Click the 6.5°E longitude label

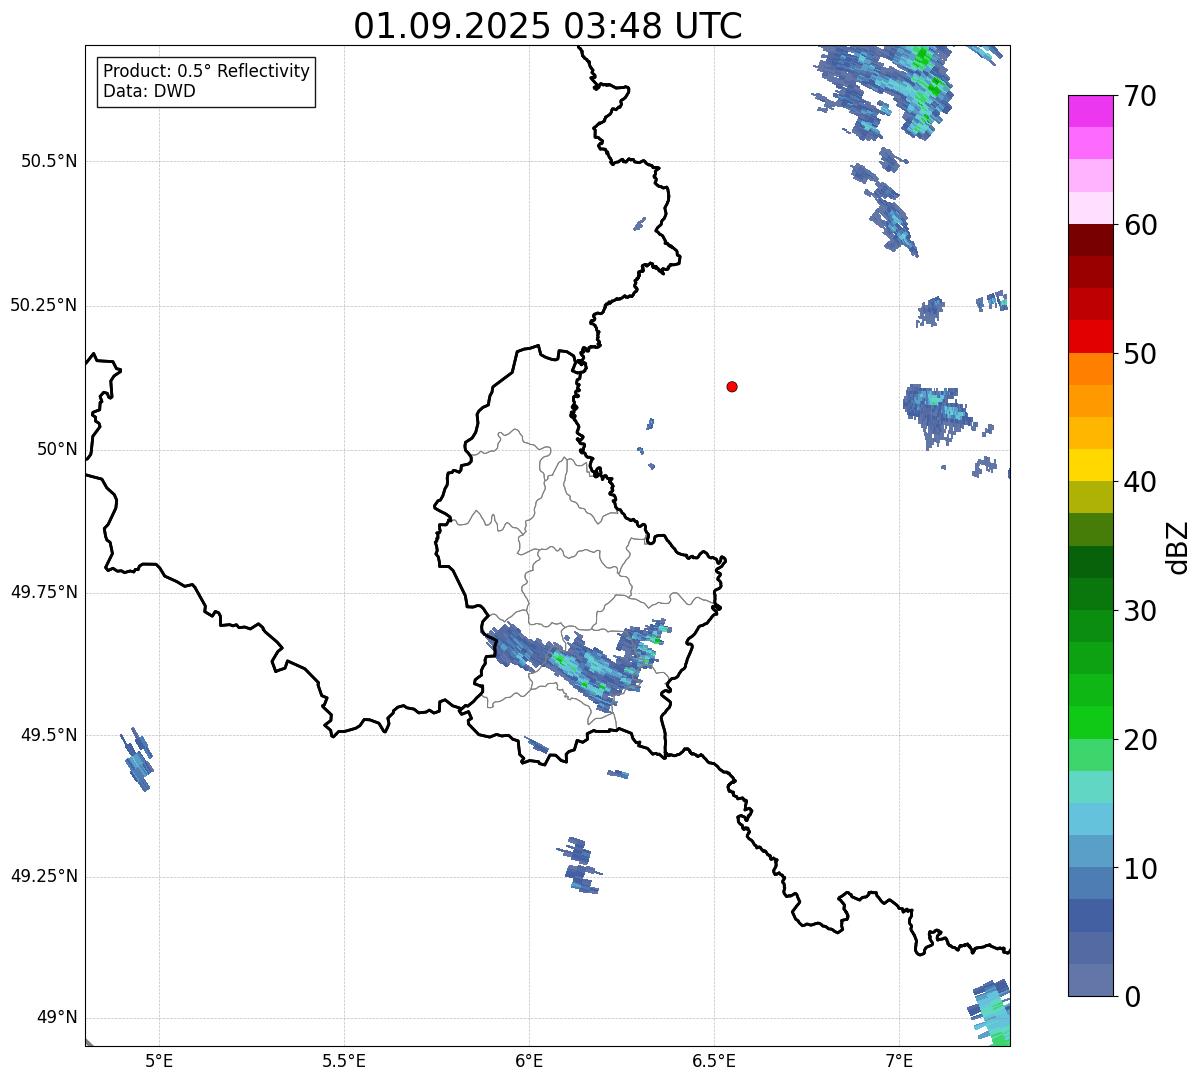(714, 1060)
